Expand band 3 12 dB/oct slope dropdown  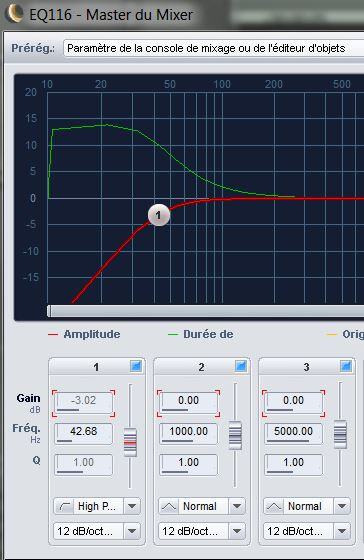click(342, 531)
